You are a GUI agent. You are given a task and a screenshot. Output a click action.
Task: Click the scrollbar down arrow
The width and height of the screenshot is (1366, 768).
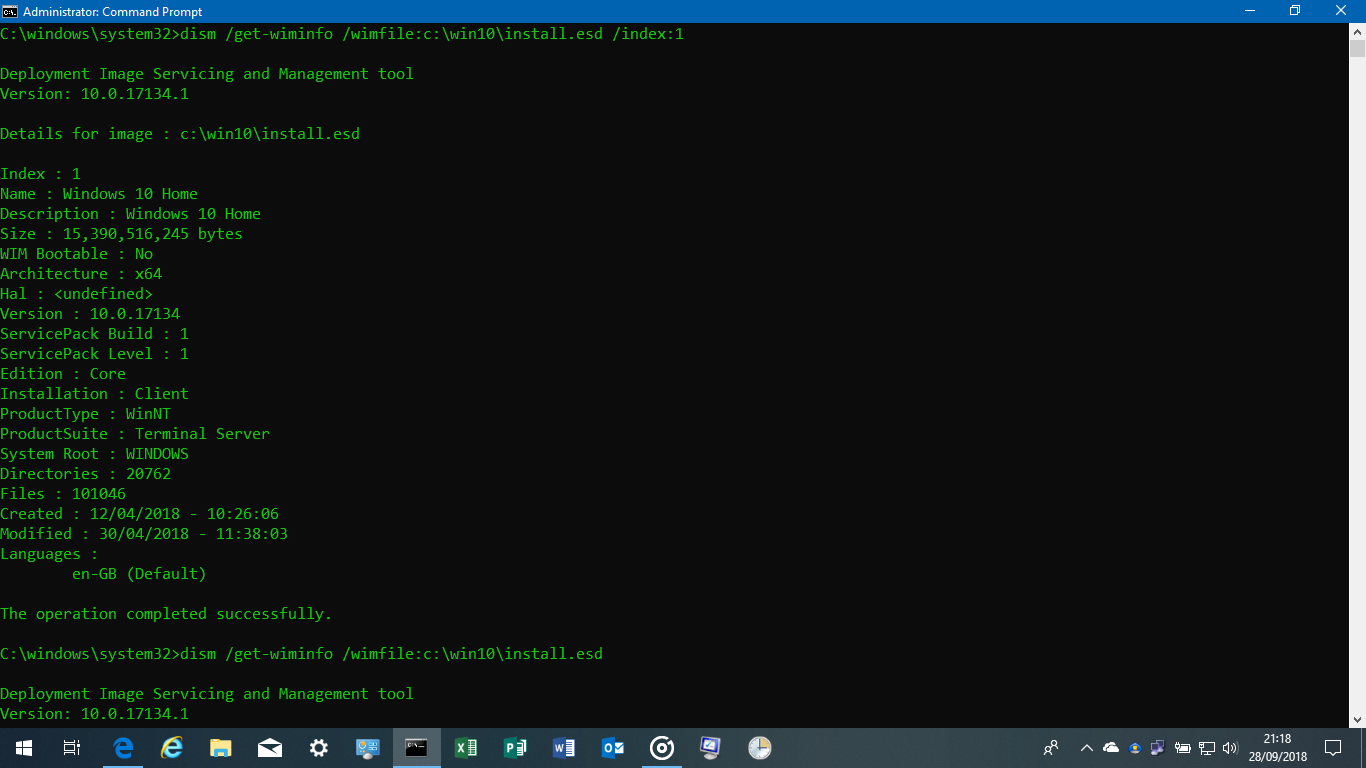(x=1357, y=719)
